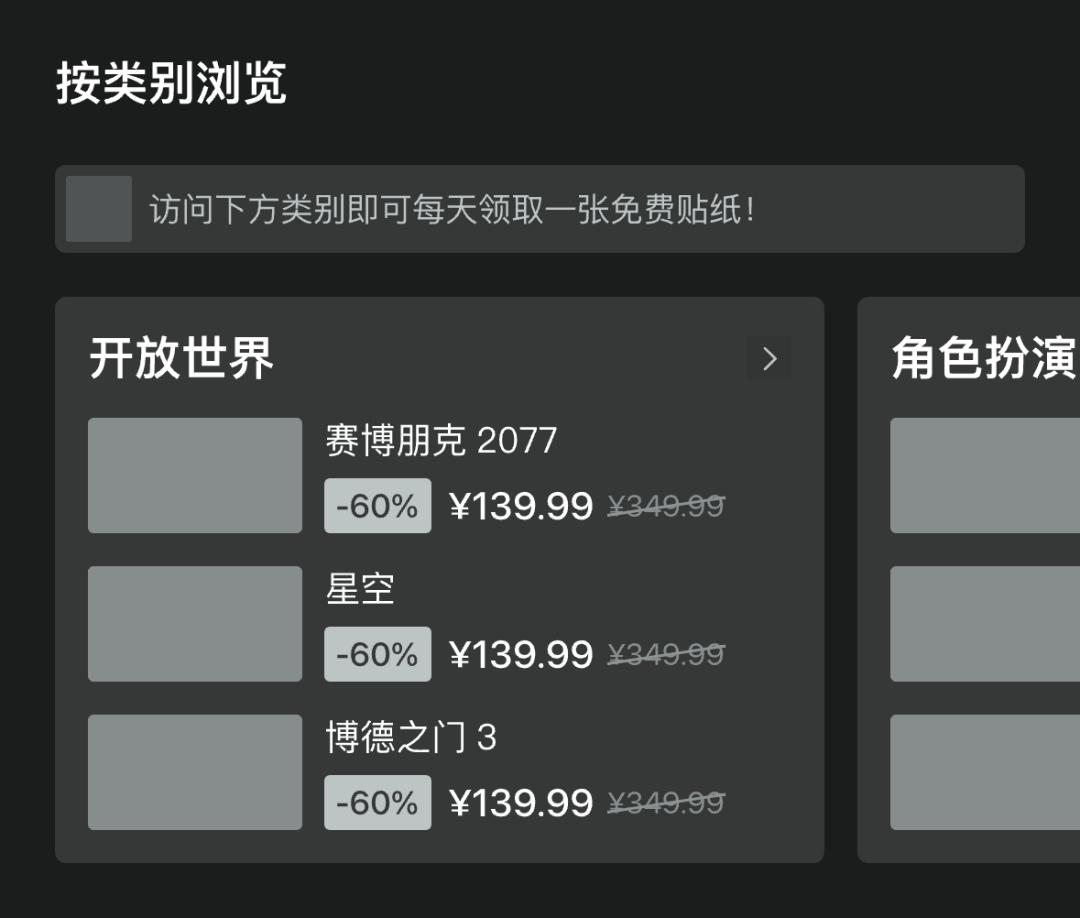Viewport: 1080px width, 918px height.
Task: Click the ¥139.99 price of 博德之门 3
Action: coord(521,802)
